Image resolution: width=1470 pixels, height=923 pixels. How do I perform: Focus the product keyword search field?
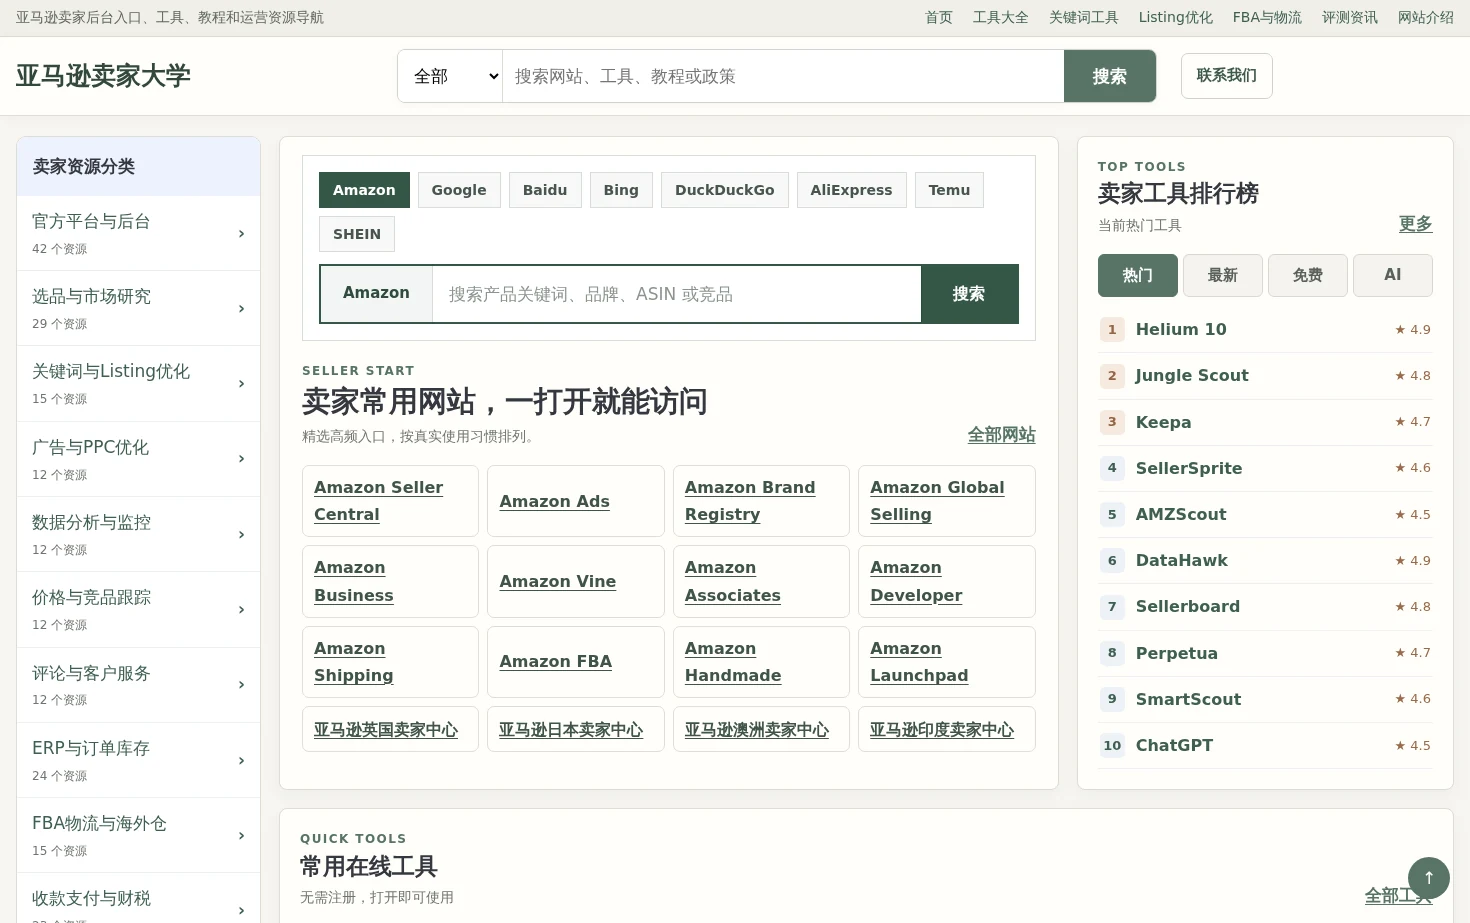[x=677, y=294]
